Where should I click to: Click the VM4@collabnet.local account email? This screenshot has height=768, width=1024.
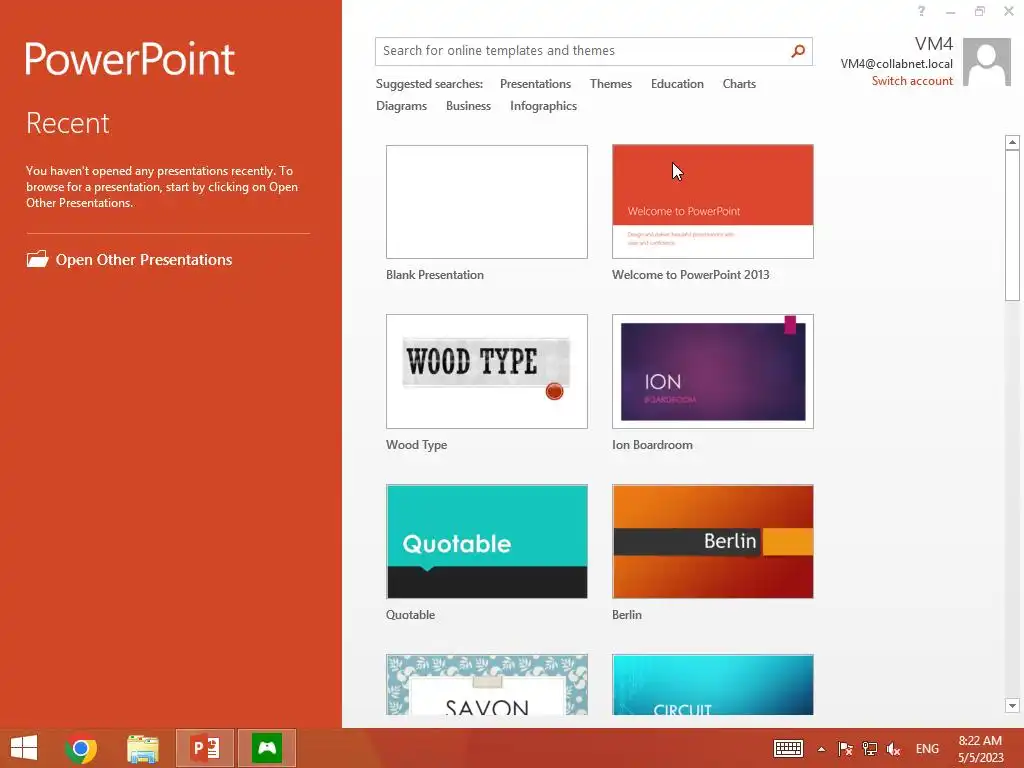tap(896, 64)
